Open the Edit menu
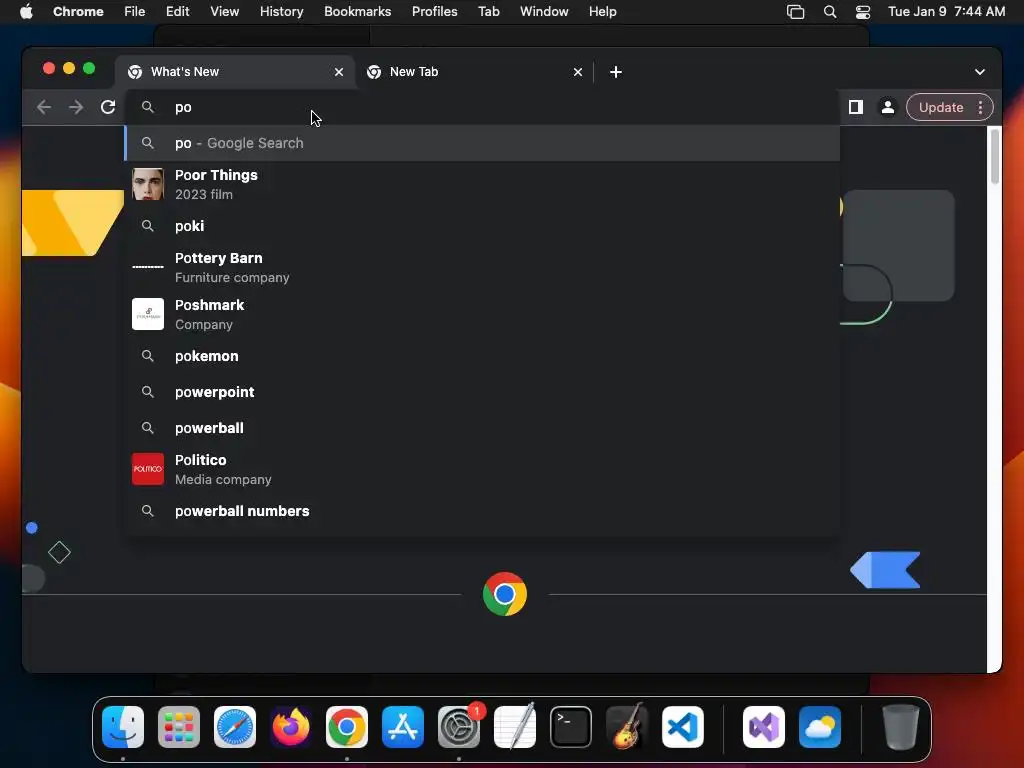The height and width of the screenshot is (768, 1024). (x=177, y=11)
